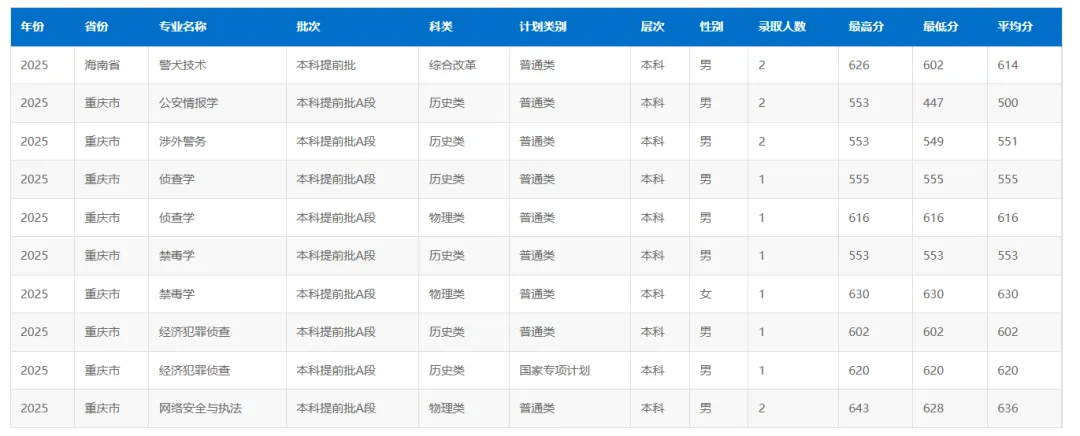Select the 最低分 column header
This screenshot has height=436, width=1080.
[x=941, y=27]
